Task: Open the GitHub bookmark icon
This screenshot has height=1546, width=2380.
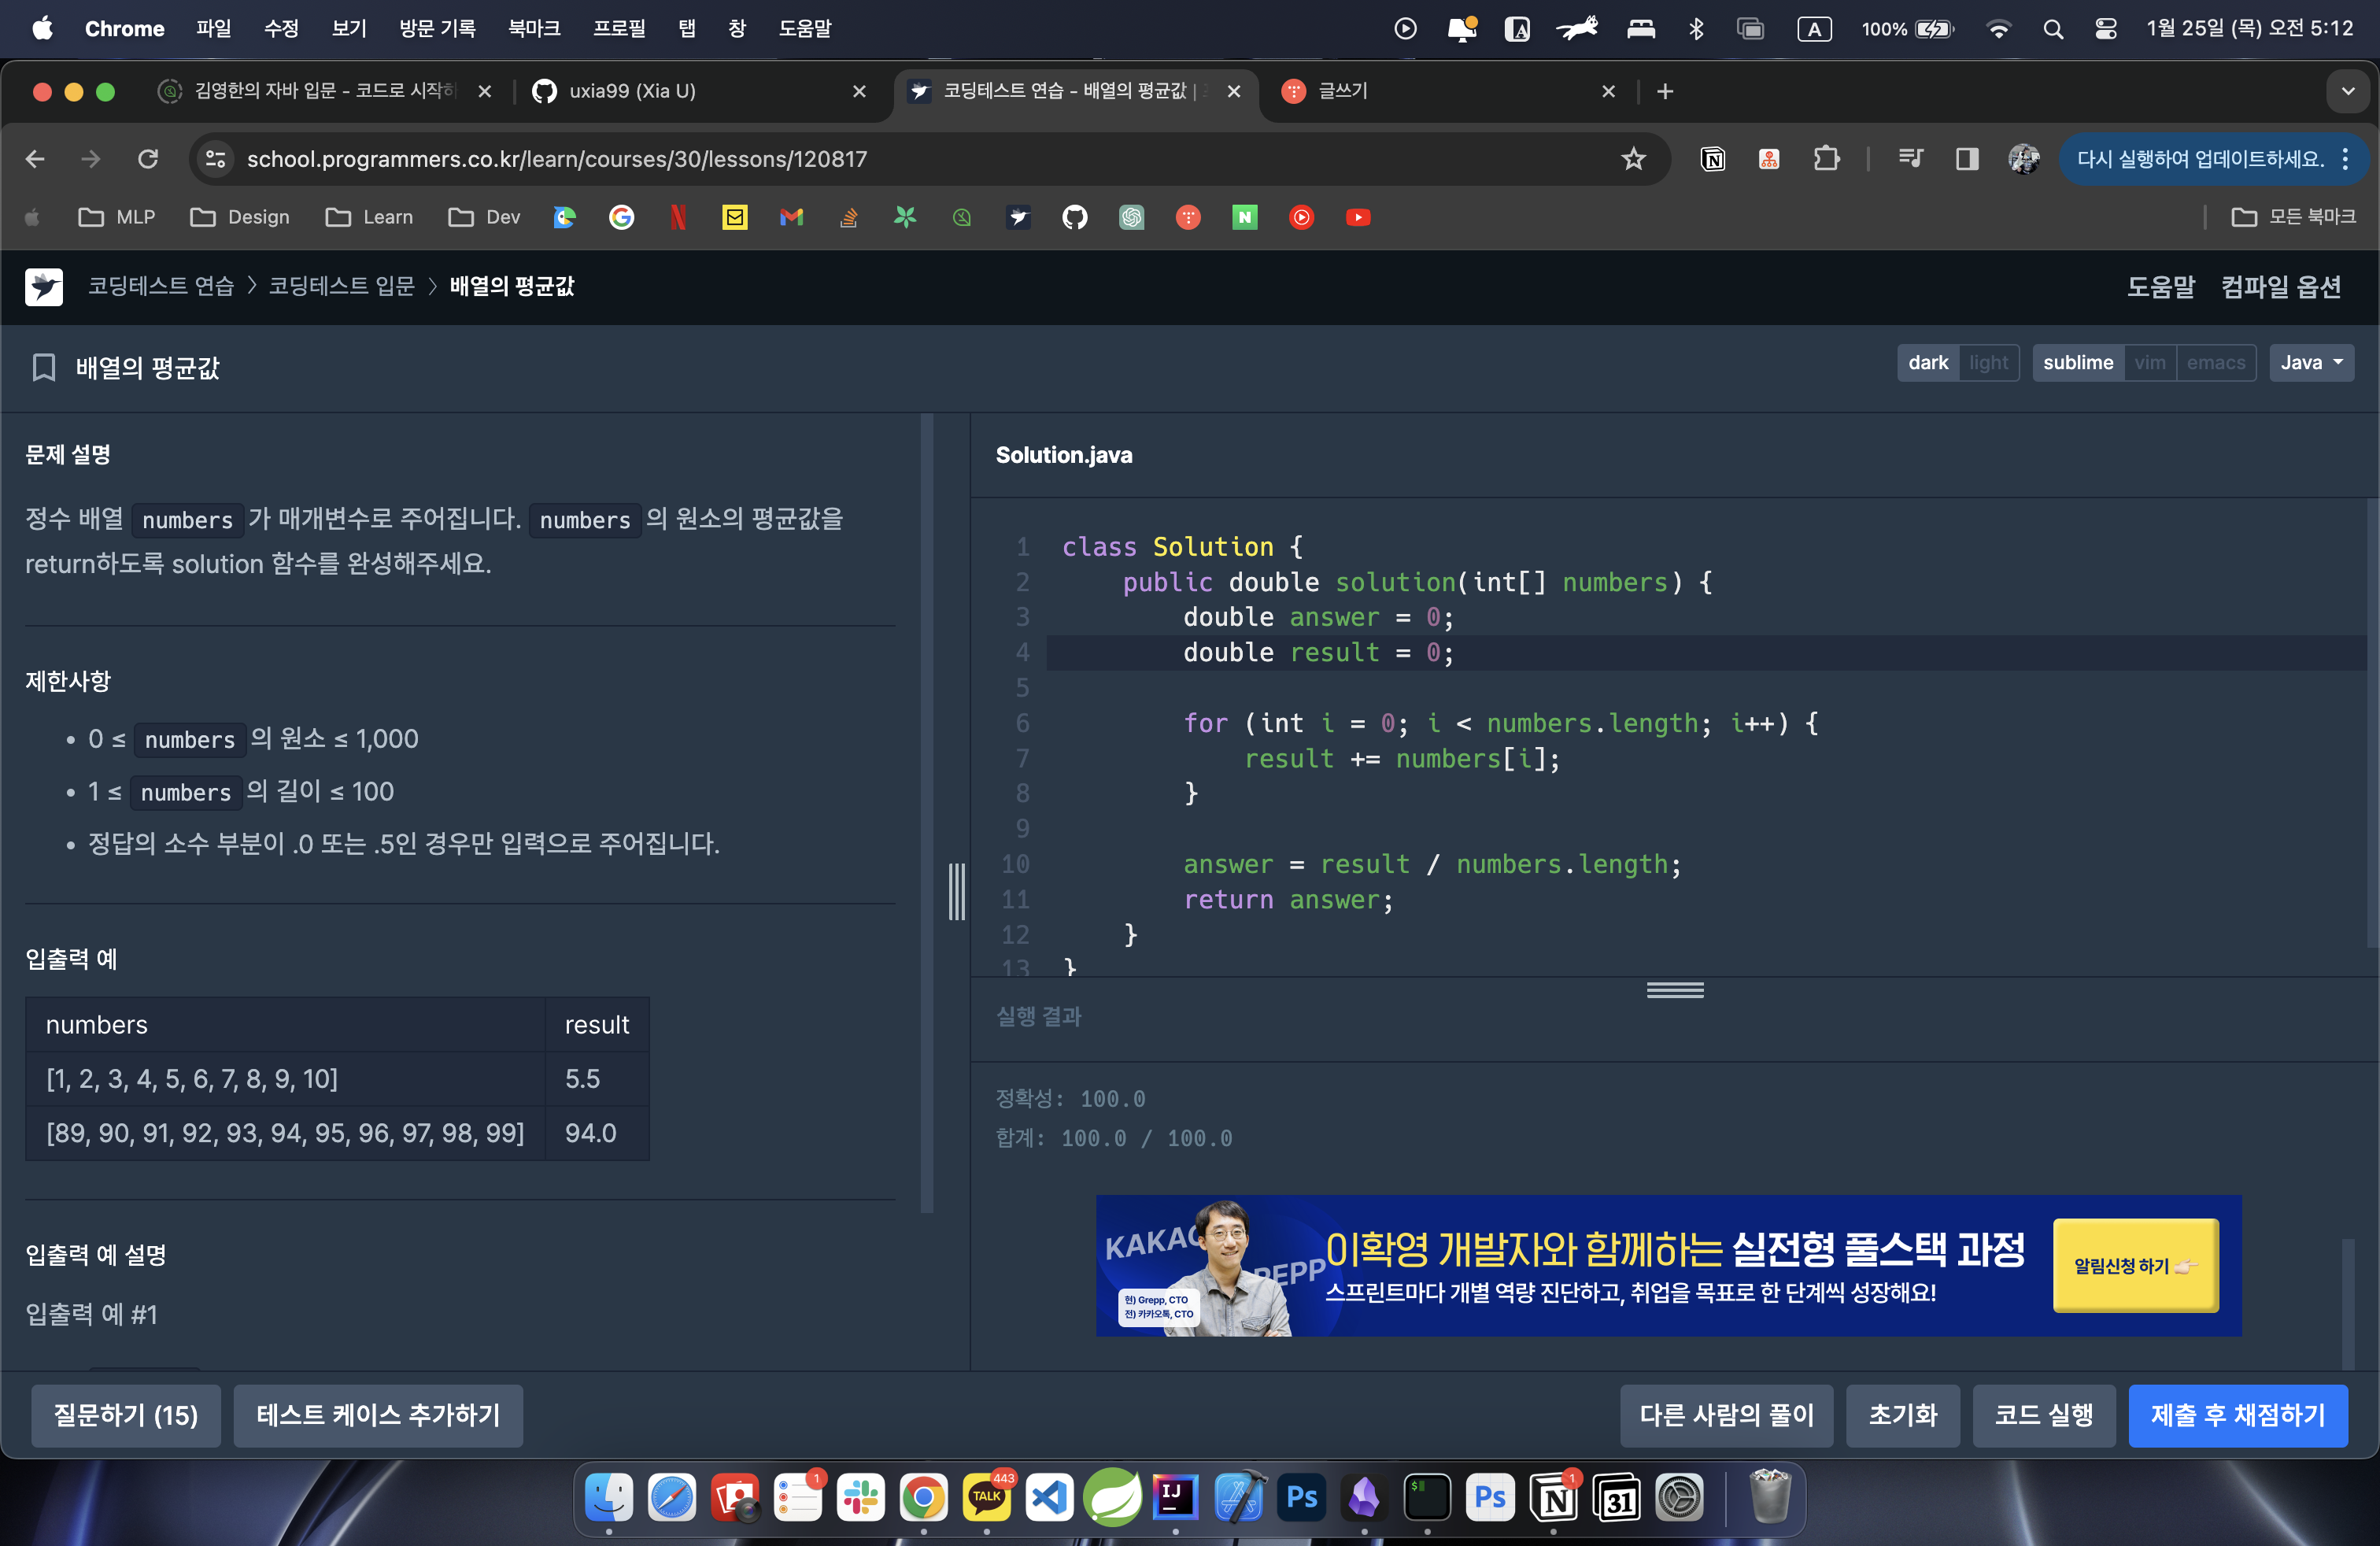Action: [x=1074, y=217]
